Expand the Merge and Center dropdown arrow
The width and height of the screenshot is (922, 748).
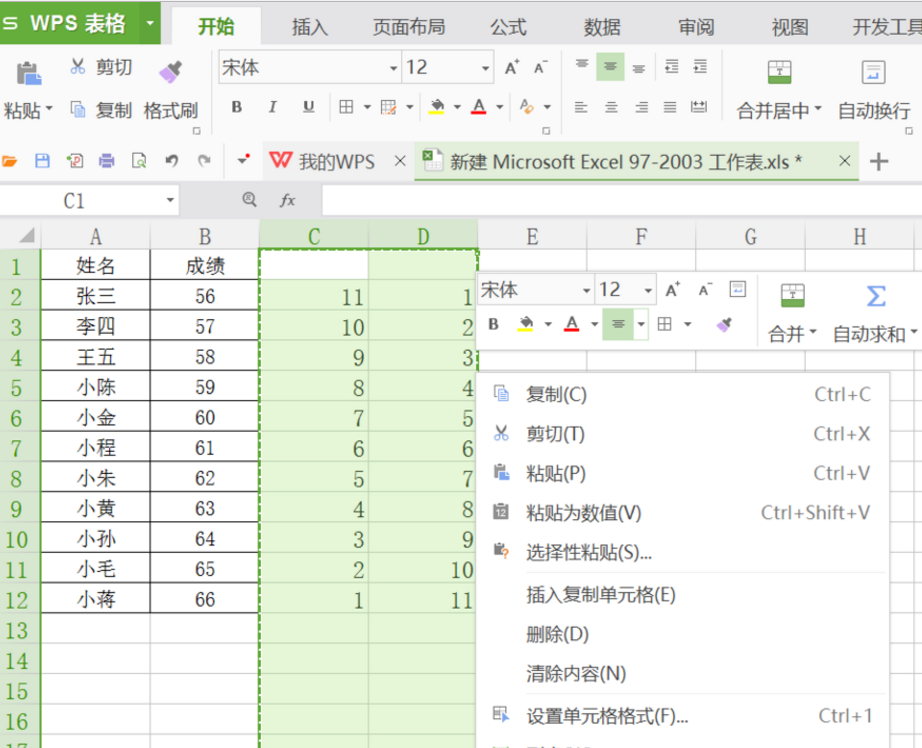818,109
